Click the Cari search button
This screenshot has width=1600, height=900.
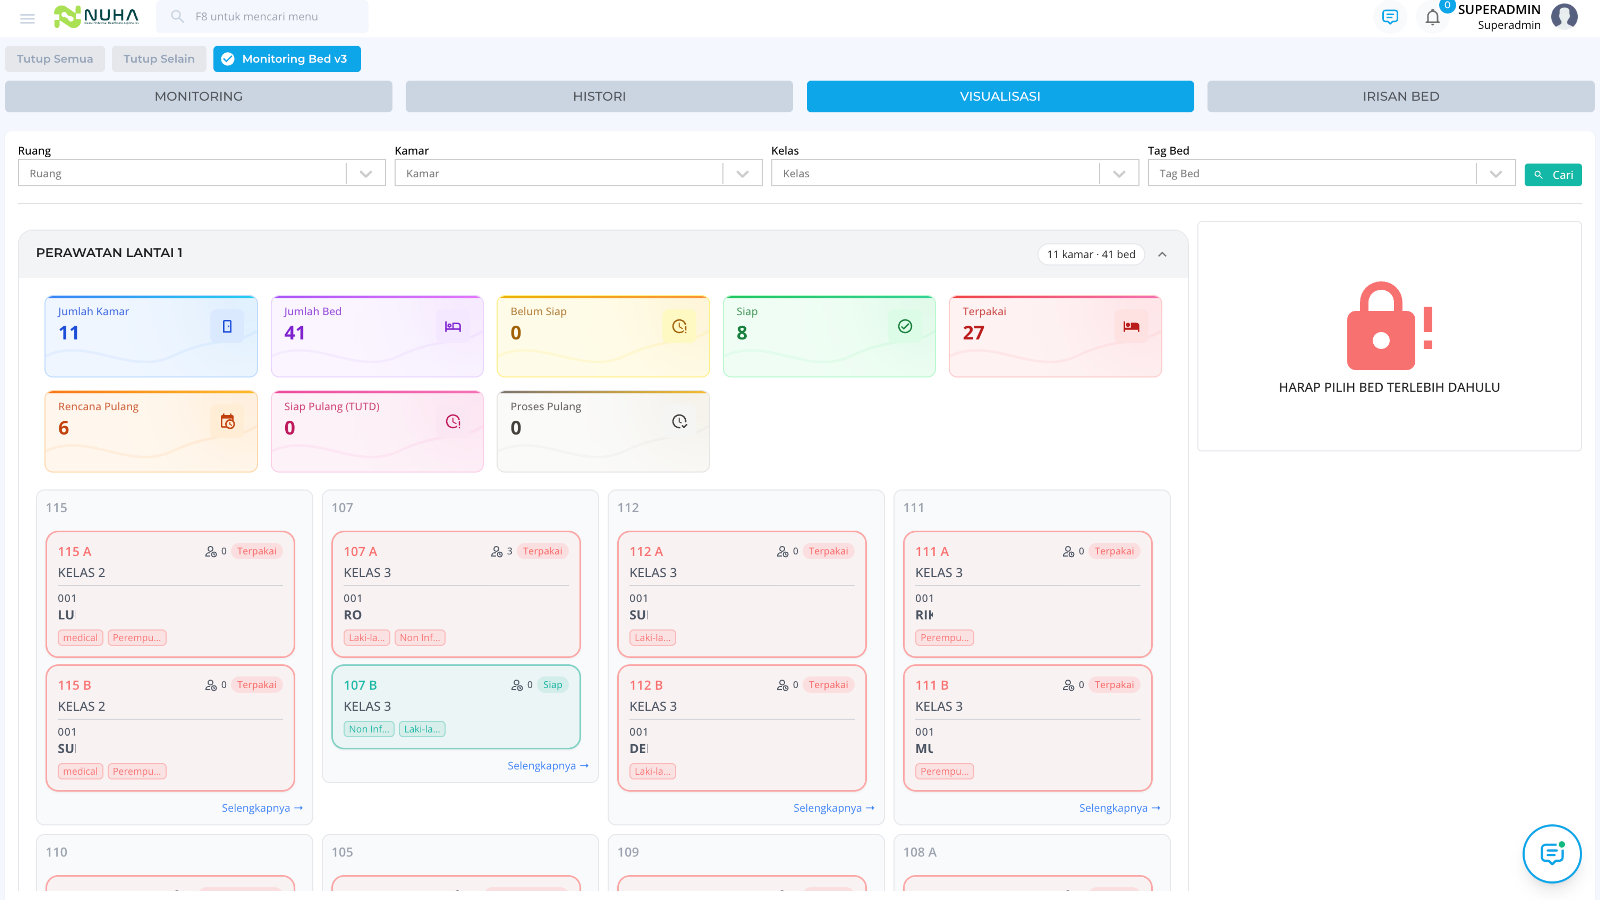point(1553,174)
